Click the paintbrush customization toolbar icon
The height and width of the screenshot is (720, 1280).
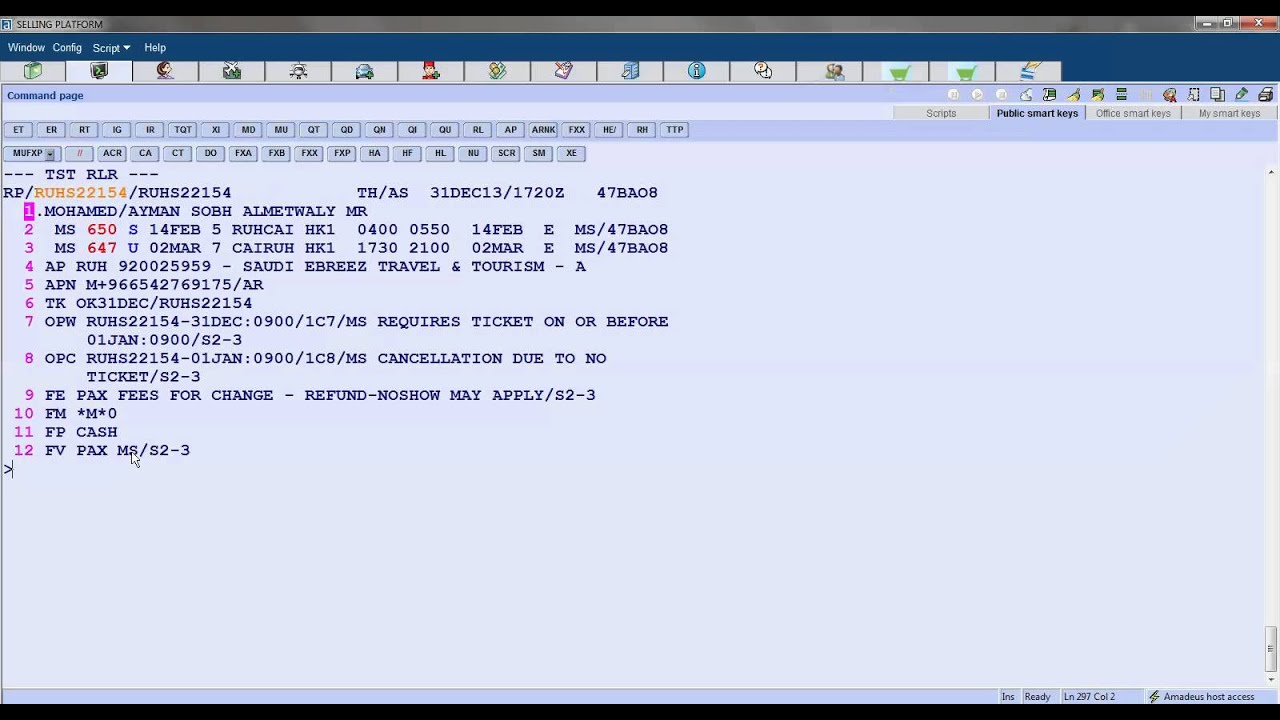point(1031,71)
